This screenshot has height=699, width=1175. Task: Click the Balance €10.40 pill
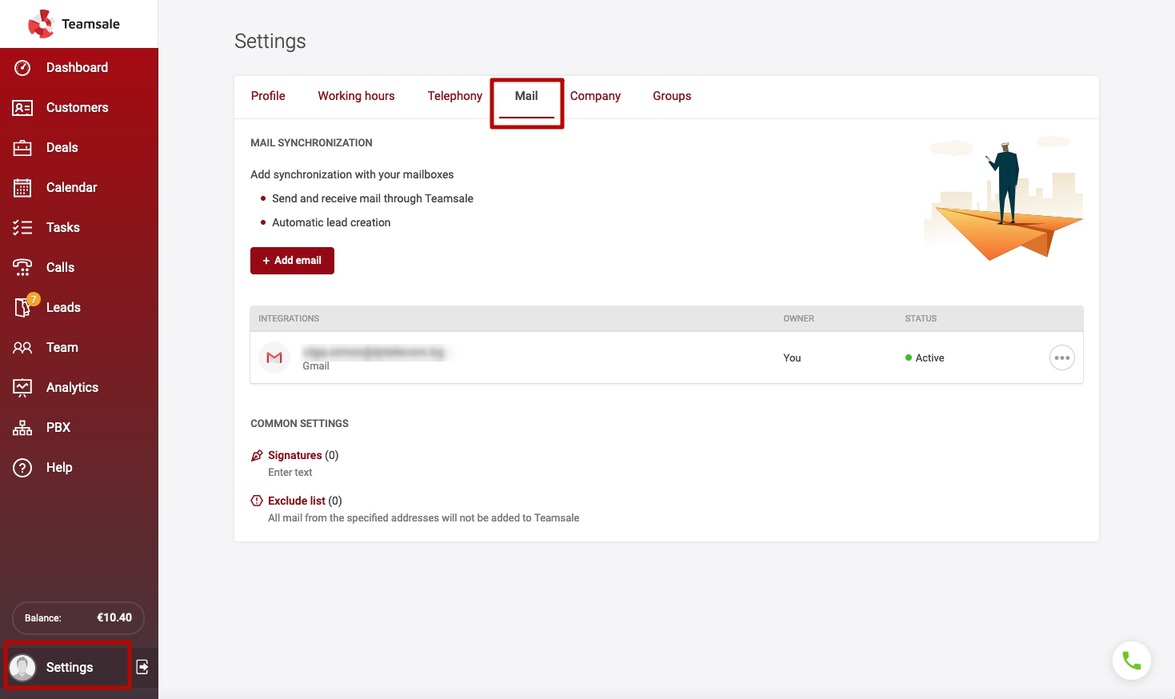pos(78,618)
